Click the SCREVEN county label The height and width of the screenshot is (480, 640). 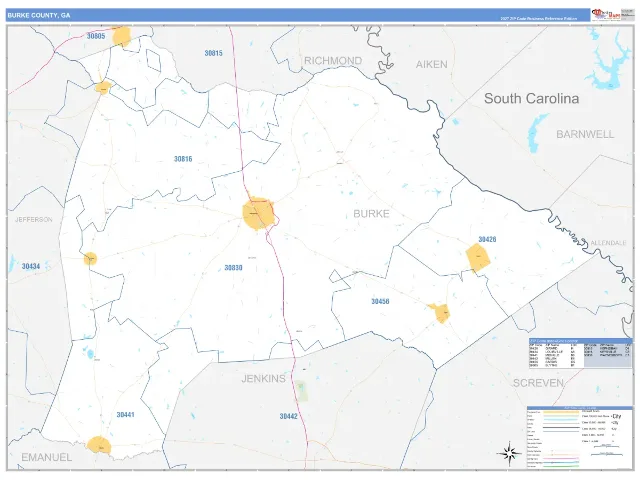click(538, 383)
